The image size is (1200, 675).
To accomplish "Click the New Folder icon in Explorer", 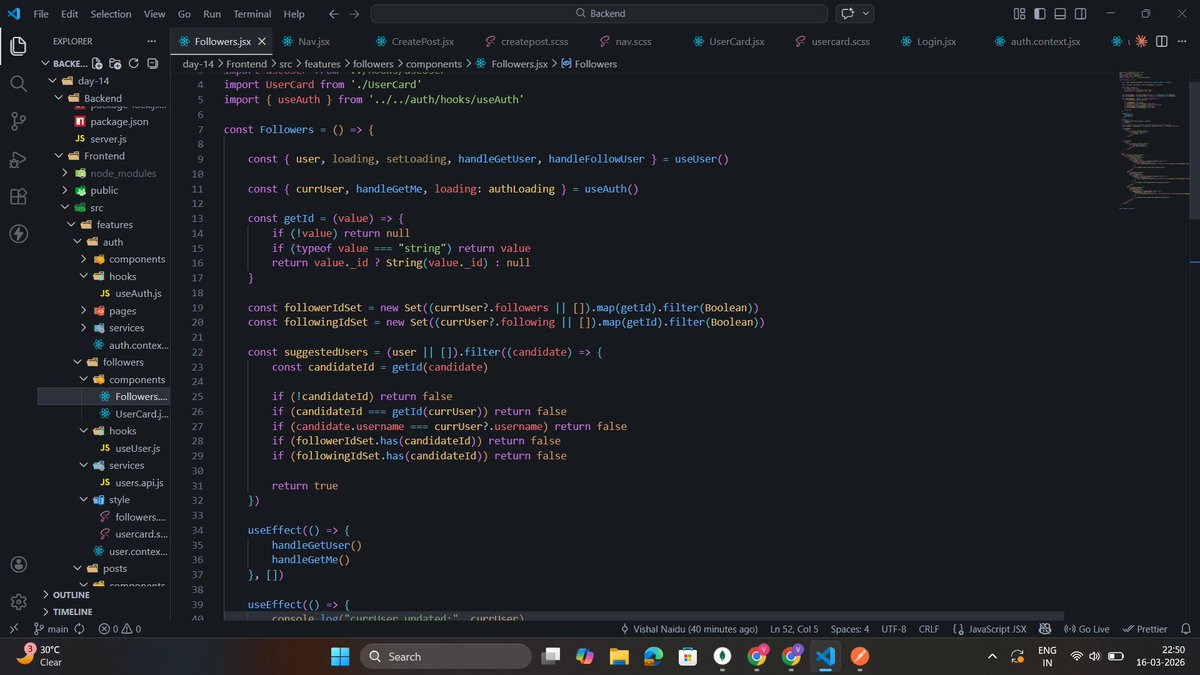I will 115,63.
